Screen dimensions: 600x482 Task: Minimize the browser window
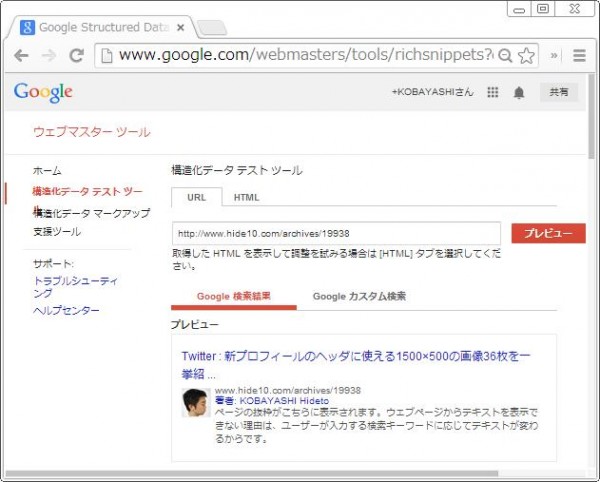click(x=519, y=9)
